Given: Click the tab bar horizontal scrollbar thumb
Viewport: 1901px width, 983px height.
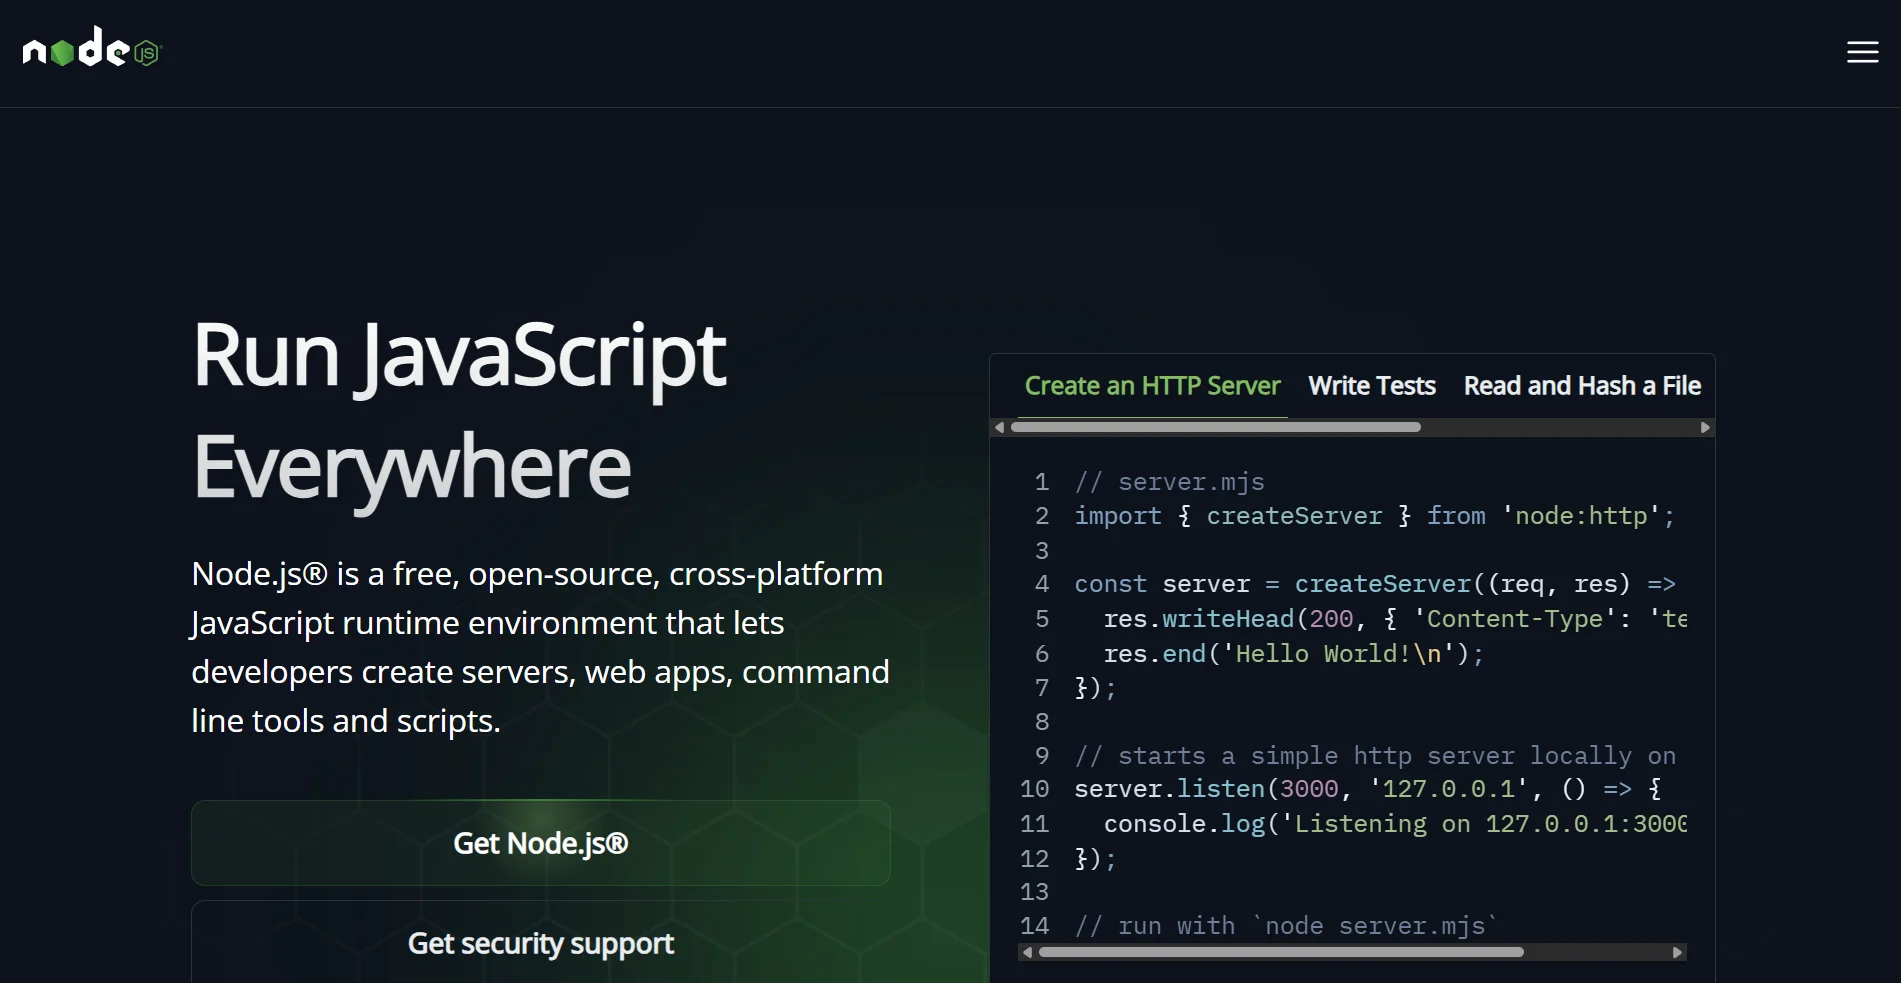Looking at the screenshot, I should (x=1215, y=427).
